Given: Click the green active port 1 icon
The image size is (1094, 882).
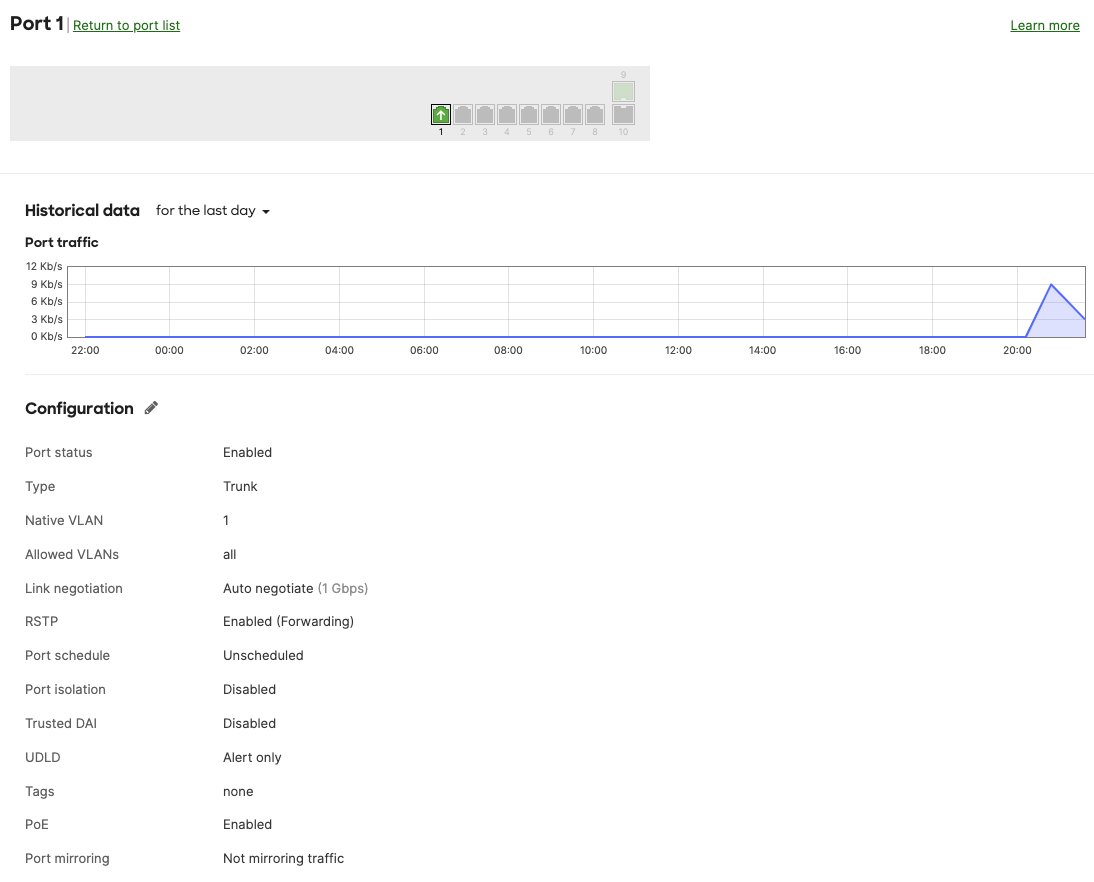Looking at the screenshot, I should coord(440,114).
